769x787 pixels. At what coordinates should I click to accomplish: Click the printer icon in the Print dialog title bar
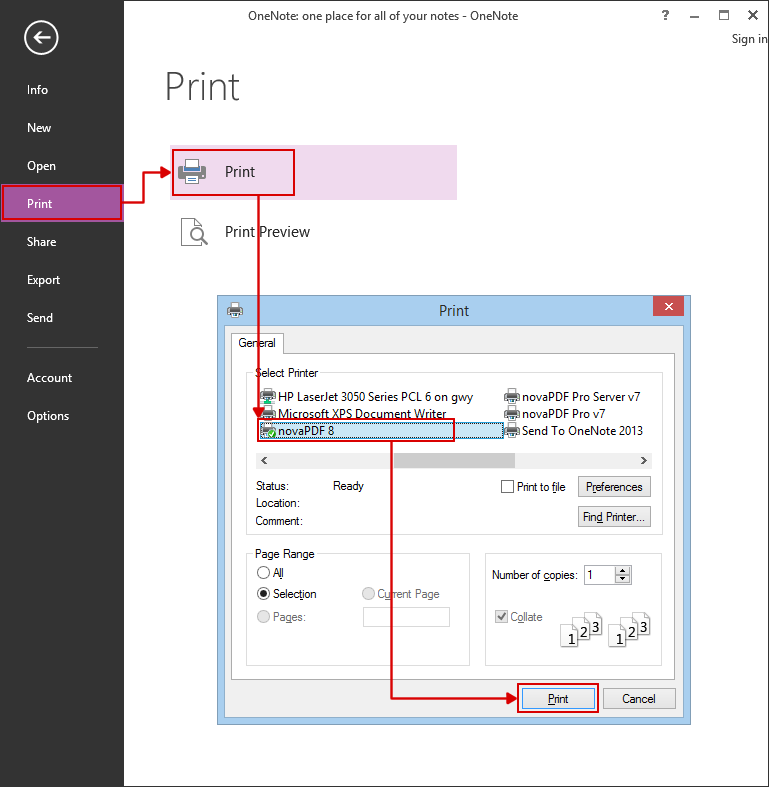(x=235, y=310)
